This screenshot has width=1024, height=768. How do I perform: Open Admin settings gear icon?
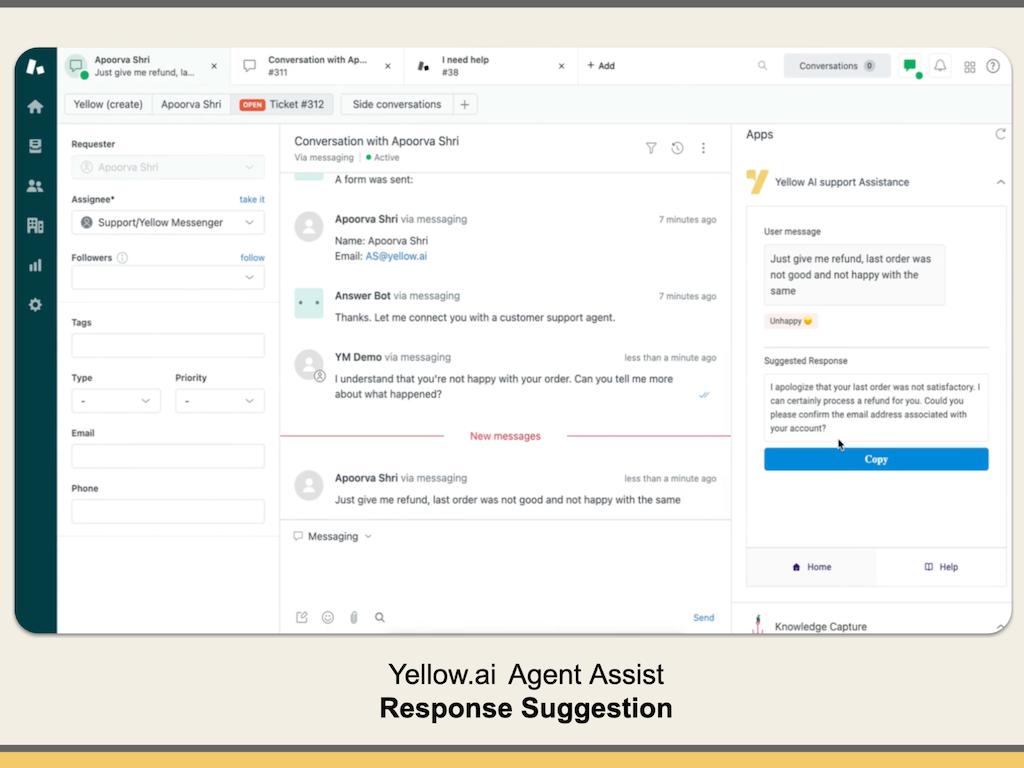[35, 304]
